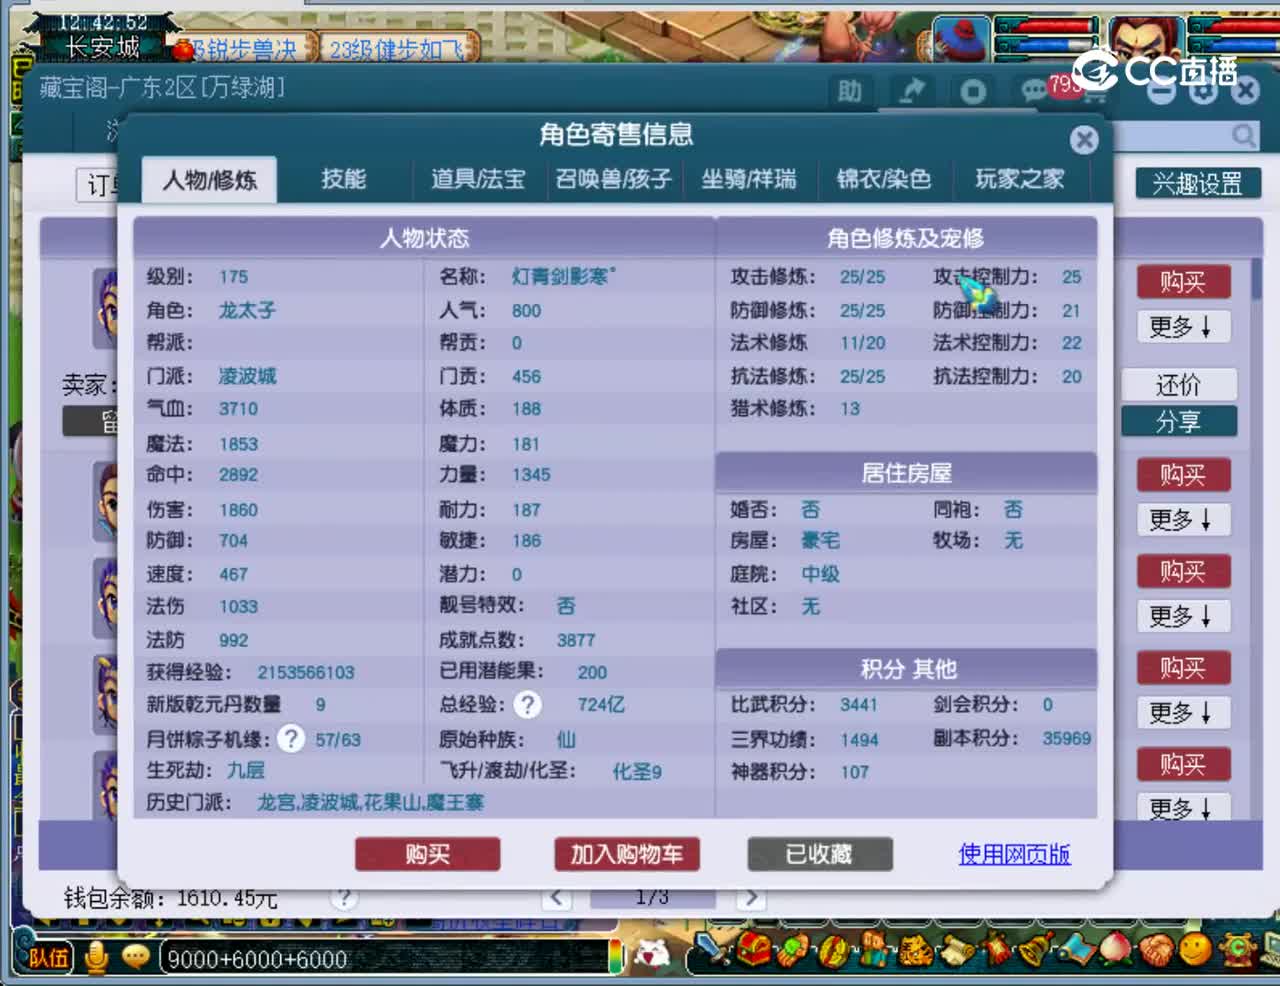Click the magnifier search icon
Image resolution: width=1280 pixels, height=986 pixels.
click(x=1243, y=135)
